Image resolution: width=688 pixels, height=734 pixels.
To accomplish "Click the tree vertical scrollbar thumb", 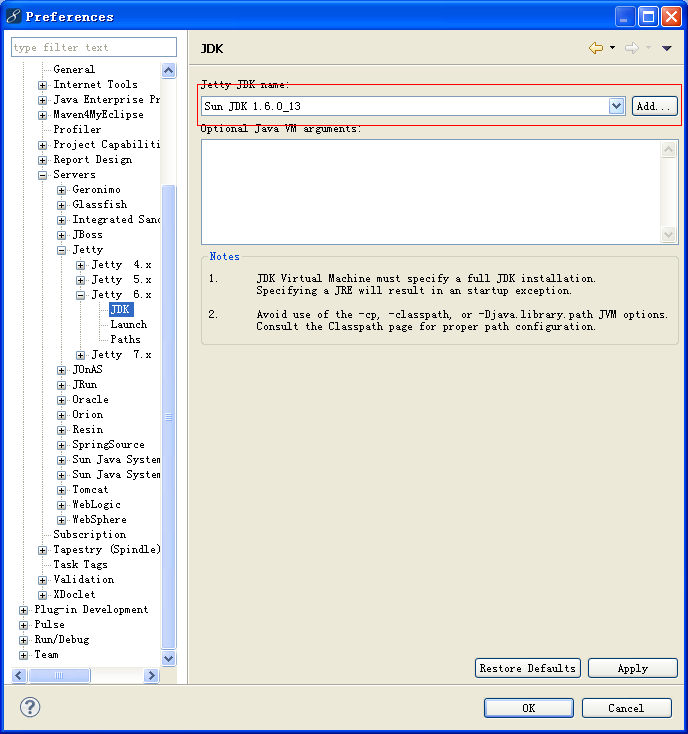I will pos(168,417).
